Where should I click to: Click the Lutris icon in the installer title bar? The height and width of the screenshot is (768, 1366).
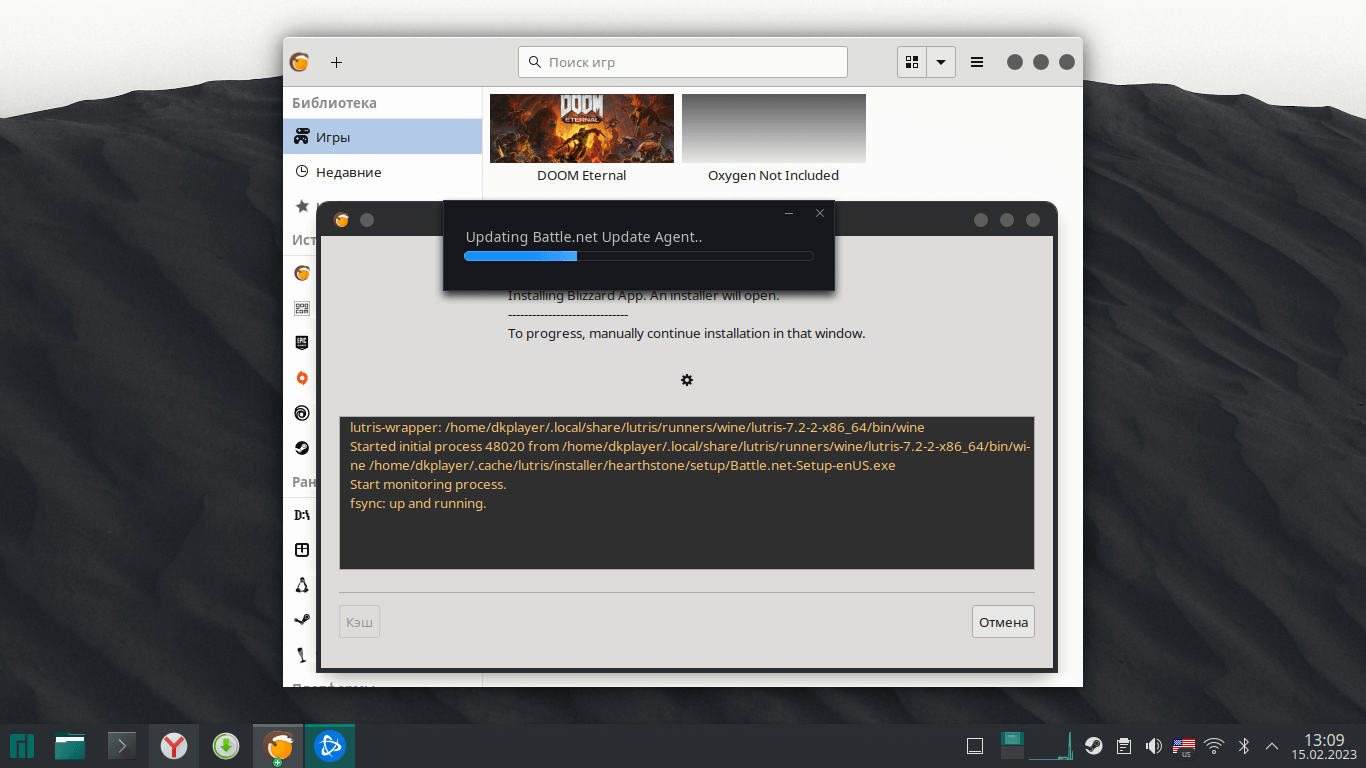[342, 220]
